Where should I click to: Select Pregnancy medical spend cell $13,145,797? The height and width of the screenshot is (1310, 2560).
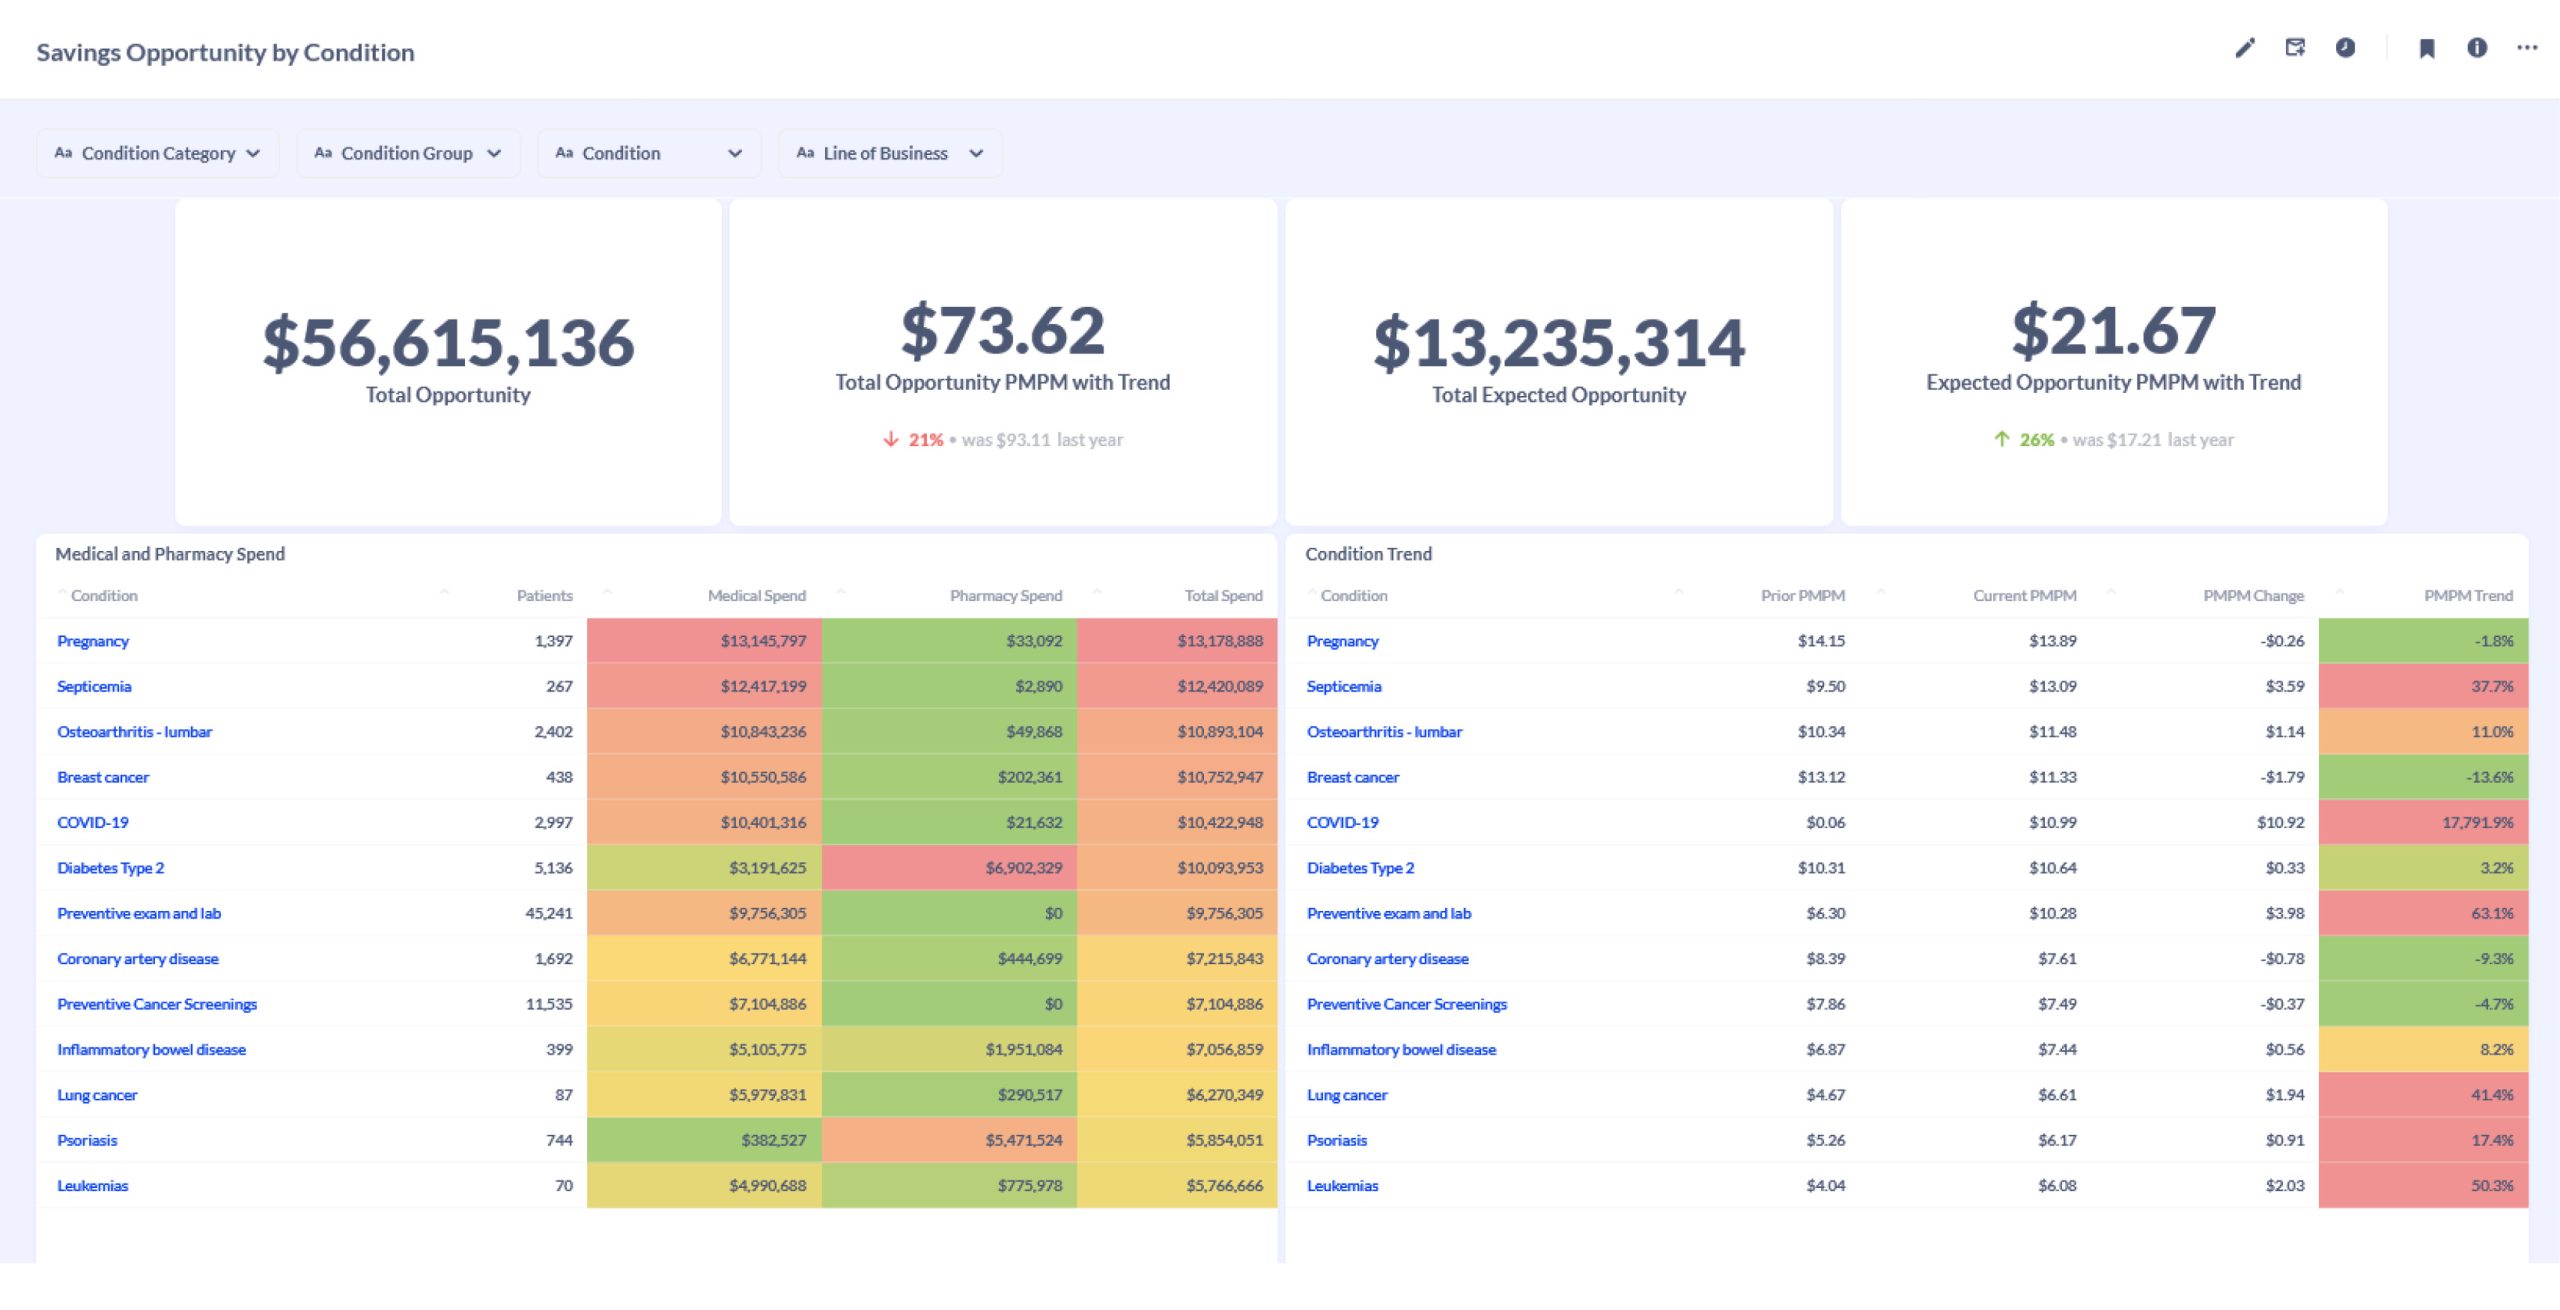pyautogui.click(x=704, y=641)
